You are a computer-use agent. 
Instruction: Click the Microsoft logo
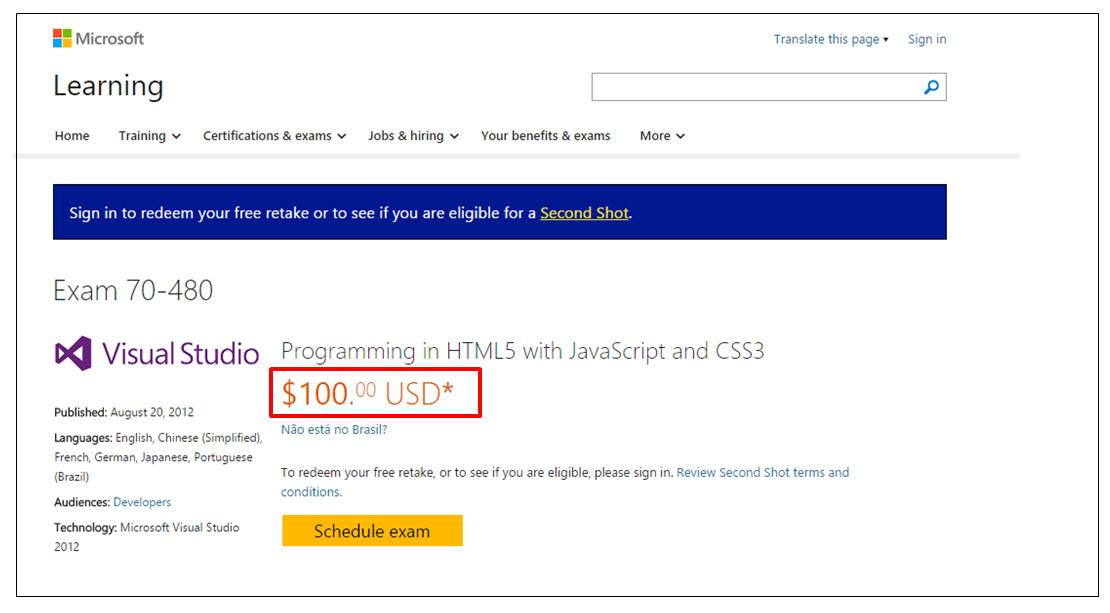[98, 38]
